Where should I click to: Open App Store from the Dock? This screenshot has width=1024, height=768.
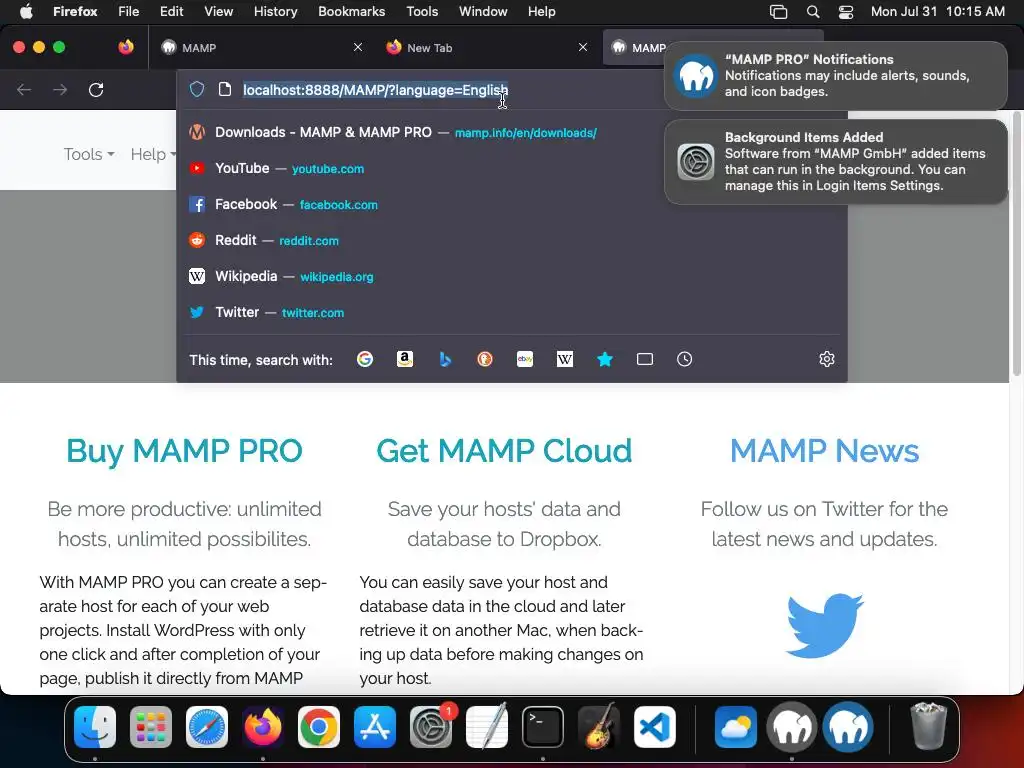[x=375, y=727]
